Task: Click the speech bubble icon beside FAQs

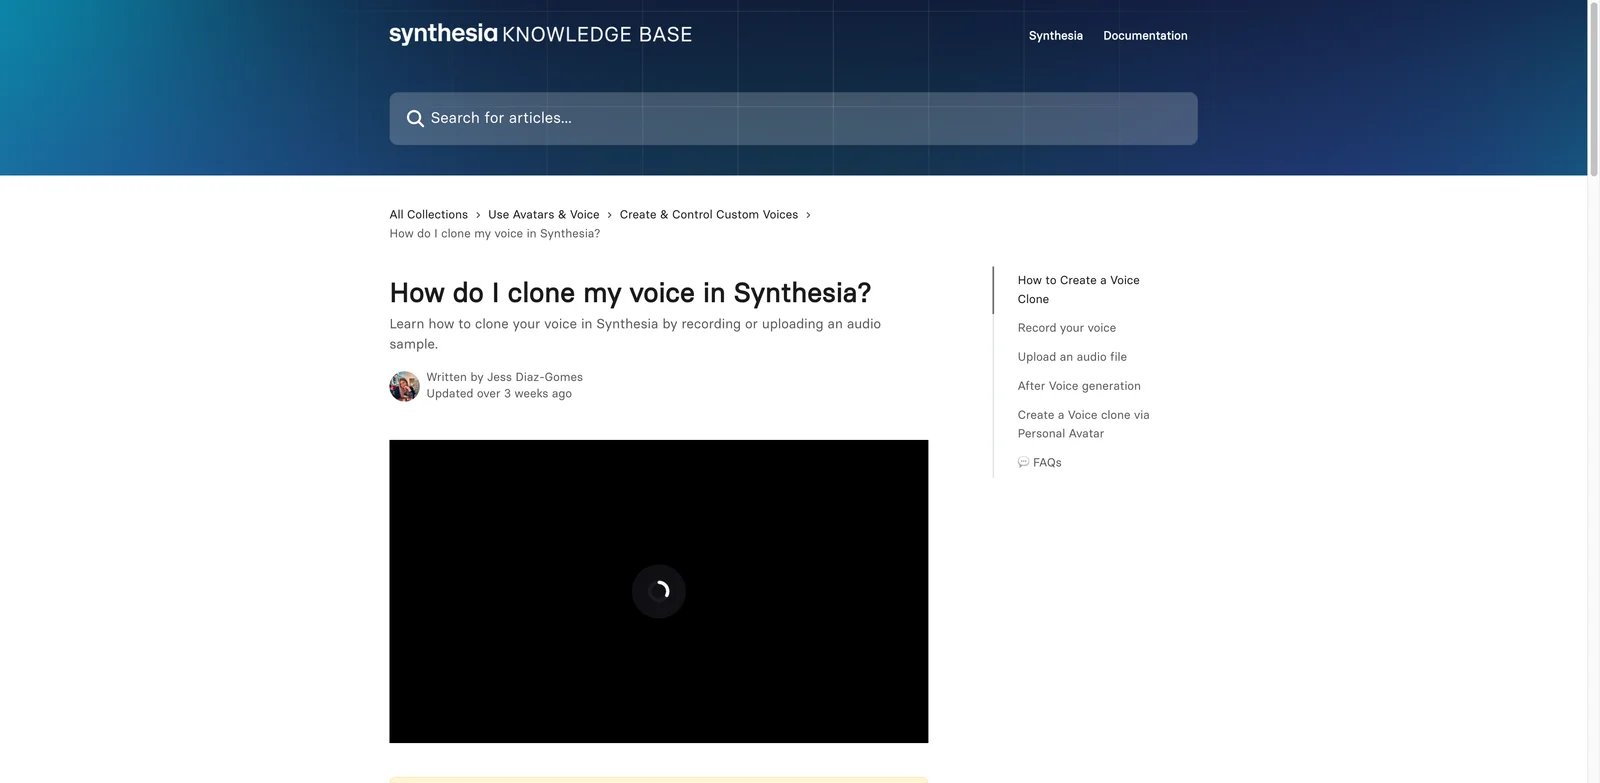Action: (1023, 462)
